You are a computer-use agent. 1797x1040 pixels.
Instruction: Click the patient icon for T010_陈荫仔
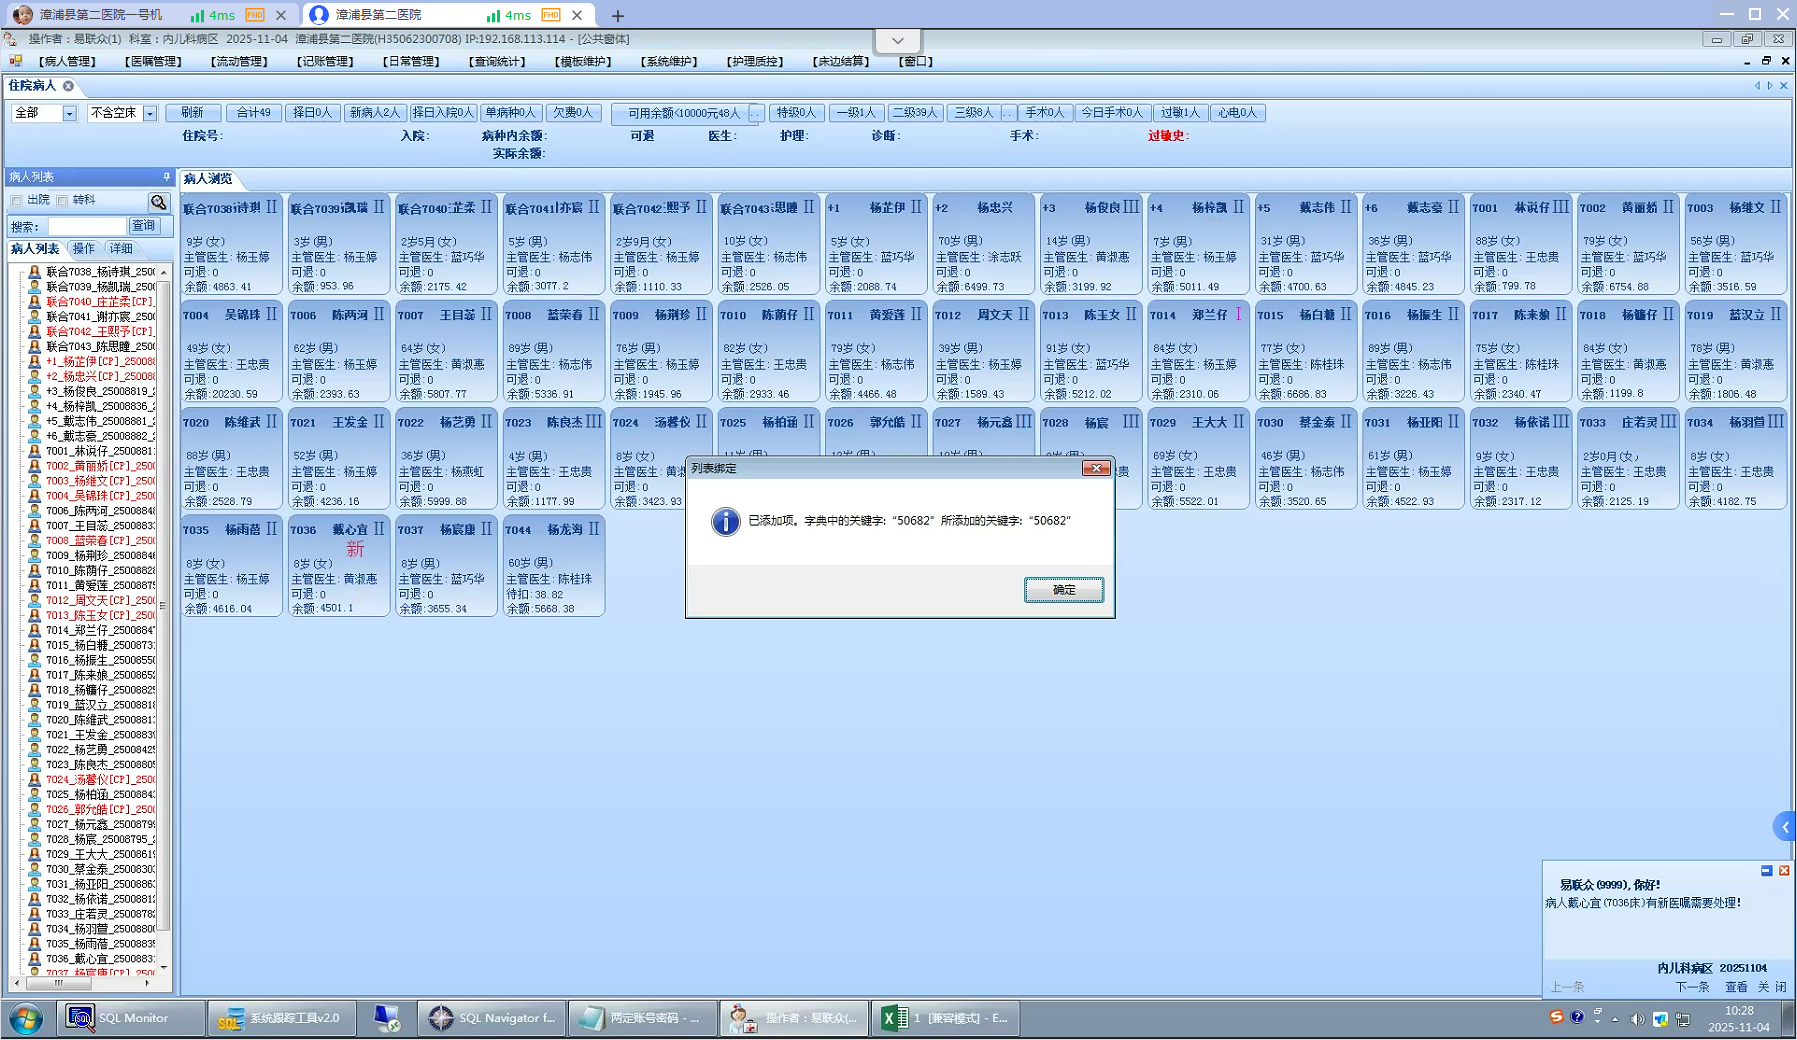coord(35,570)
